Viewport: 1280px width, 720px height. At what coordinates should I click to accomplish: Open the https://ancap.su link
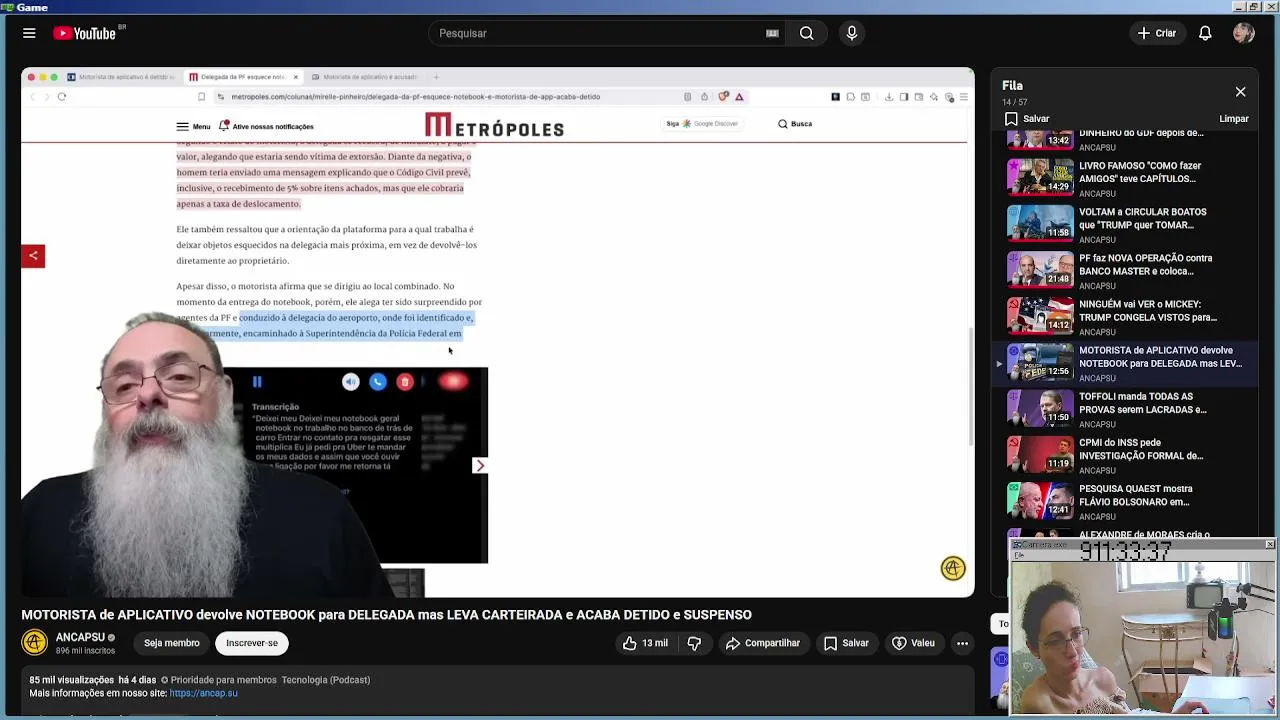tap(204, 693)
